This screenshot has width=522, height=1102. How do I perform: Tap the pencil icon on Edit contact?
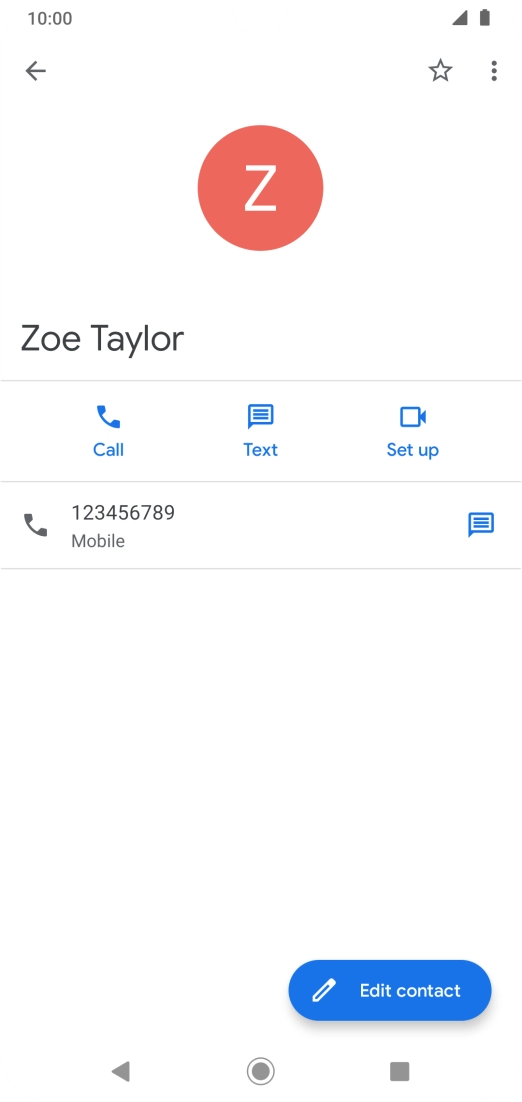click(x=324, y=990)
